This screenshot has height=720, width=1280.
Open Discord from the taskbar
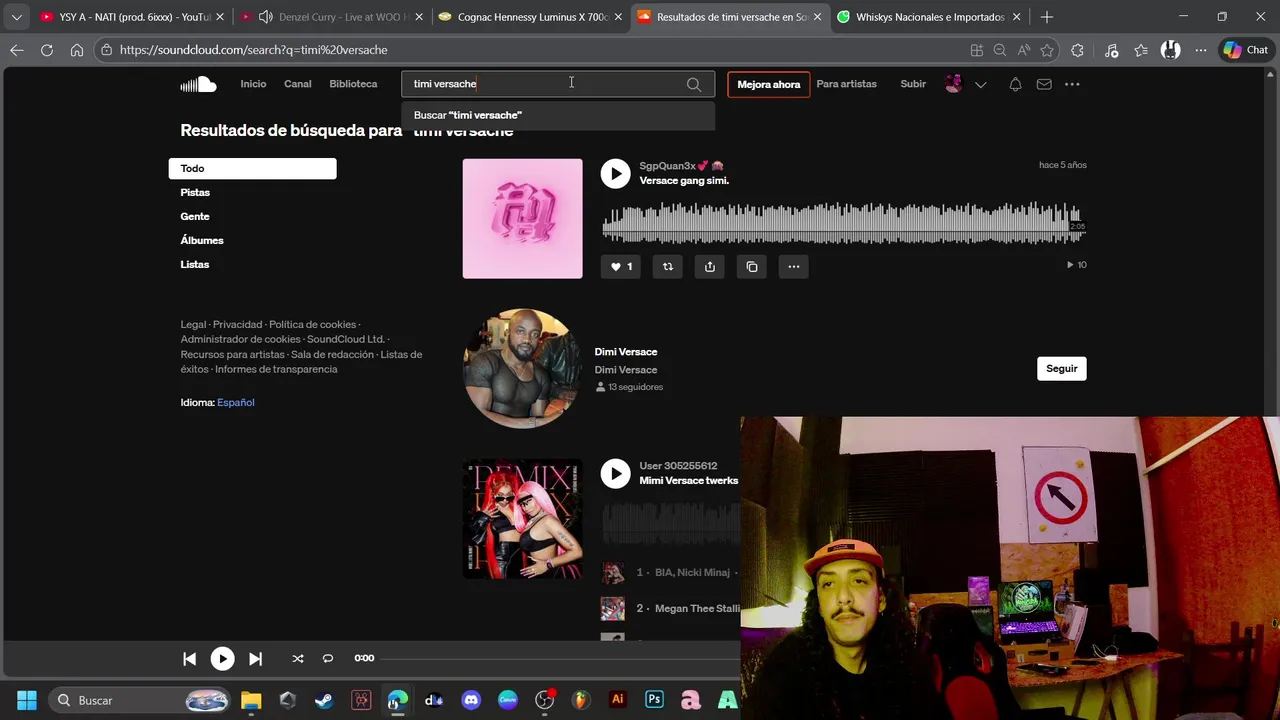click(x=471, y=700)
